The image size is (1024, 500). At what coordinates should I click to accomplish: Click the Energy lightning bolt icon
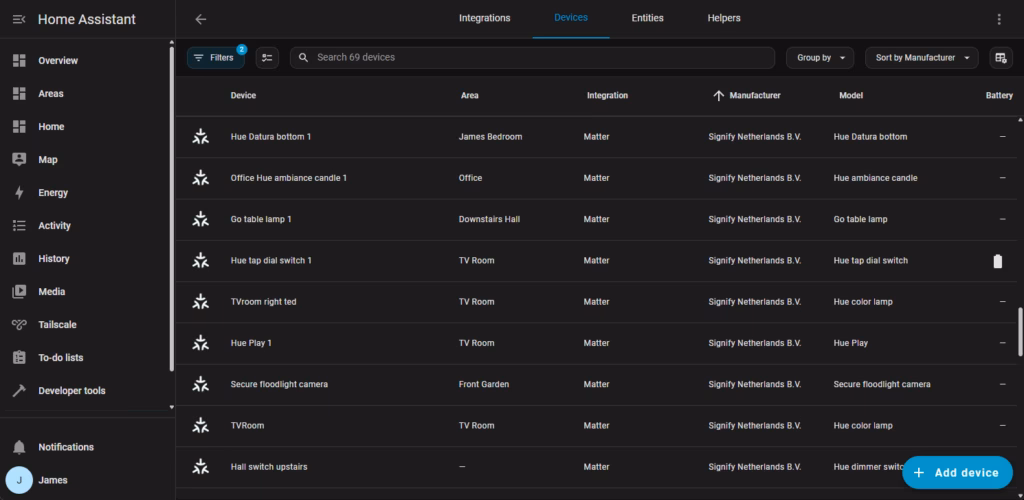[19, 193]
